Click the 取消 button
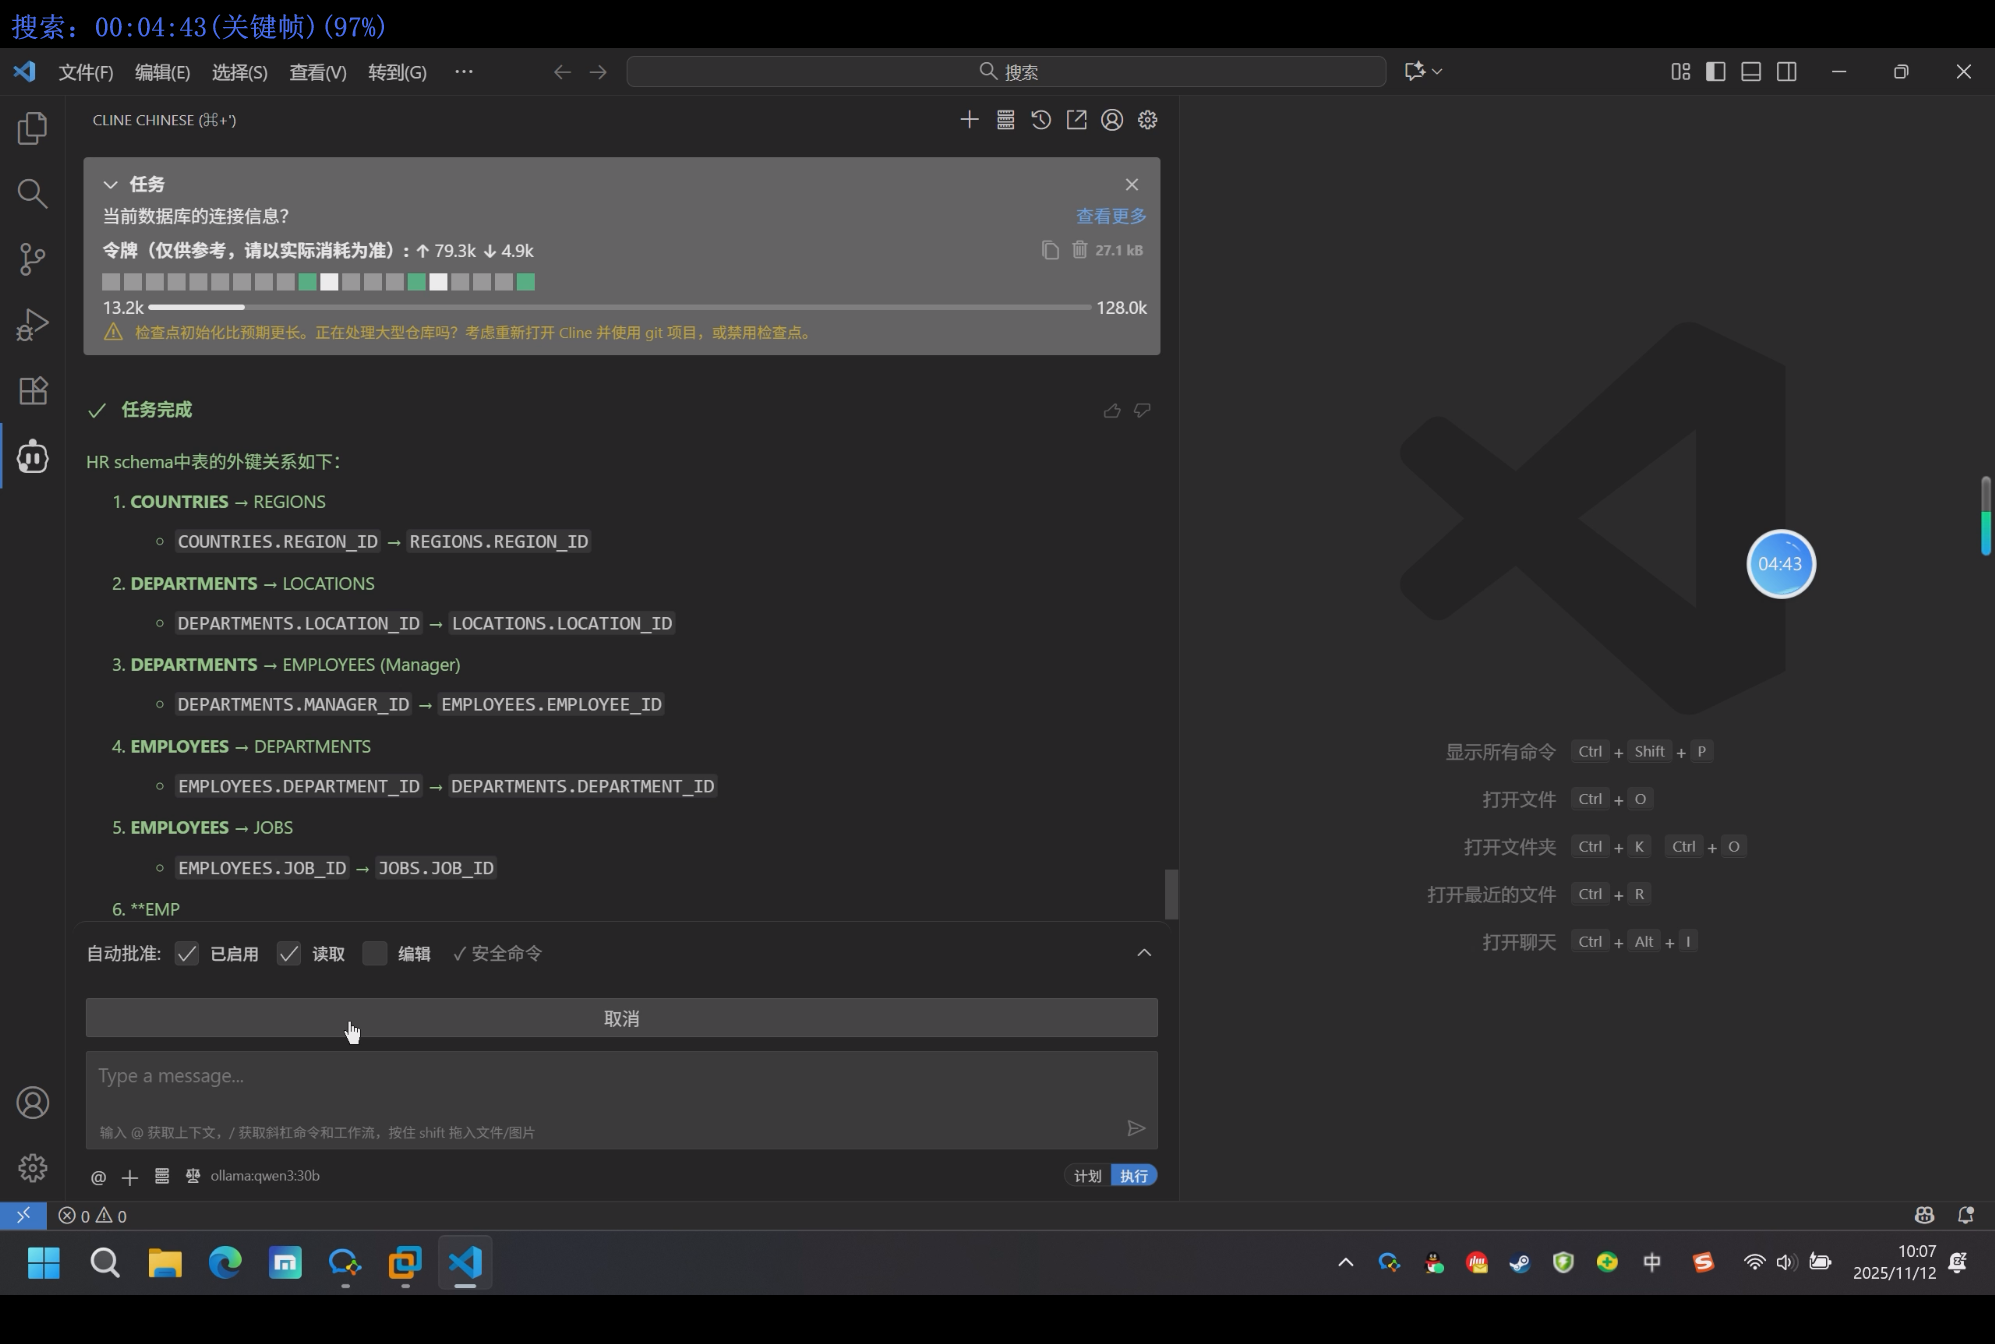The width and height of the screenshot is (1995, 1344). click(621, 1018)
